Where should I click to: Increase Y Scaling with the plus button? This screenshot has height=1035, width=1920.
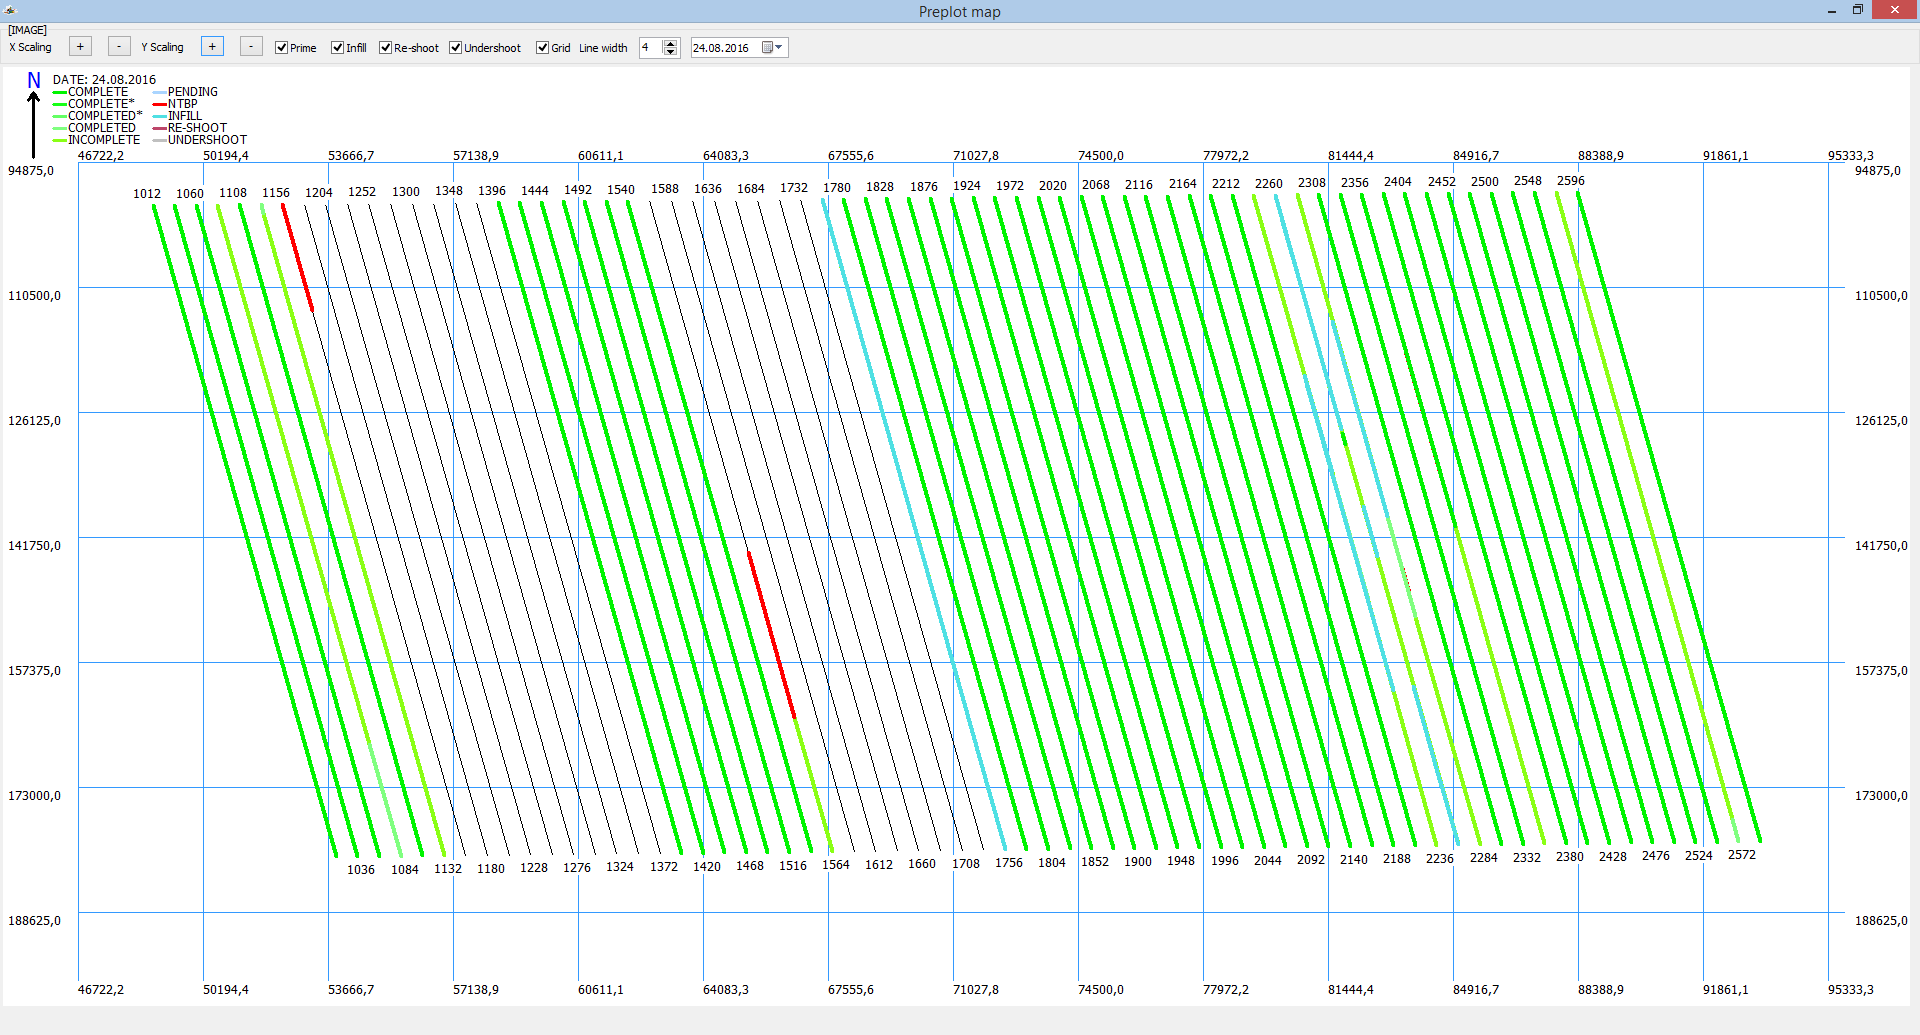point(212,47)
